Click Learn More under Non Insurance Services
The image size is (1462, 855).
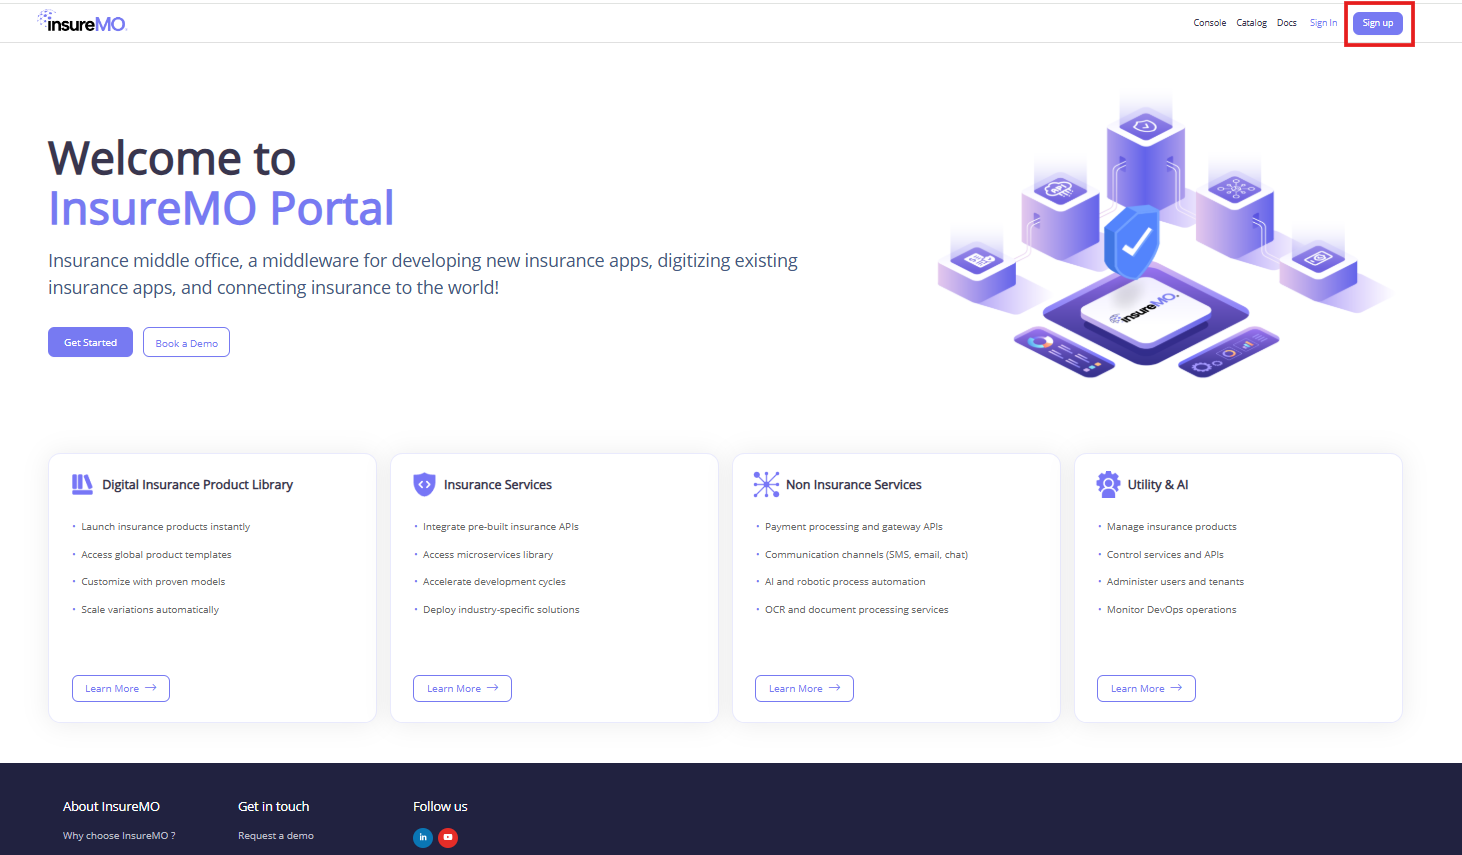[804, 688]
